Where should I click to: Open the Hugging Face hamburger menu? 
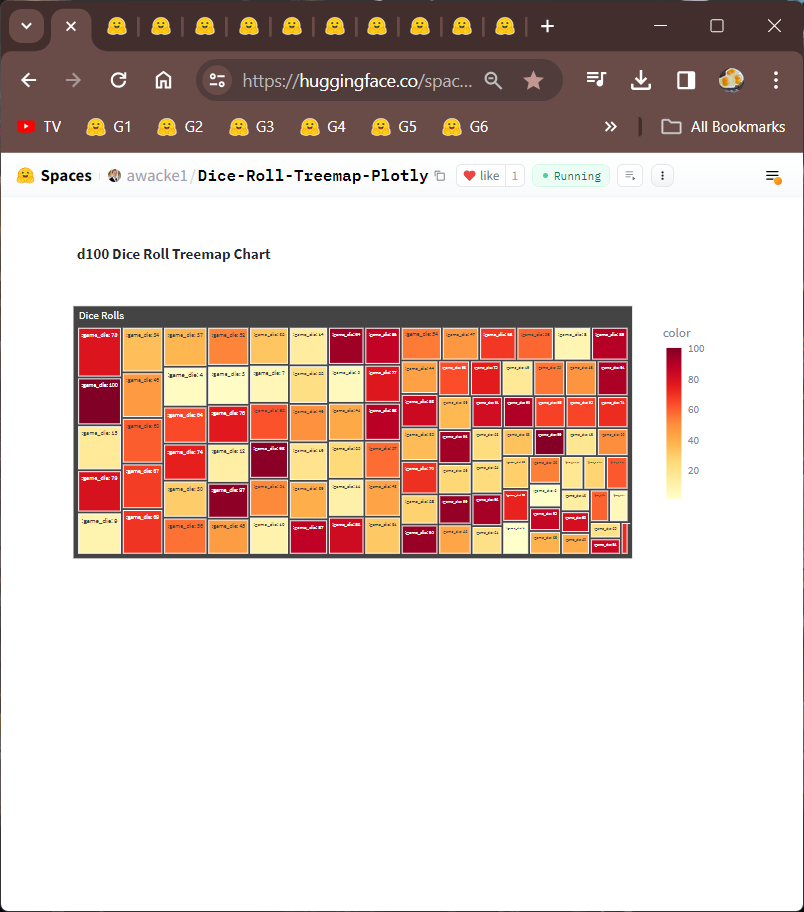point(772,176)
